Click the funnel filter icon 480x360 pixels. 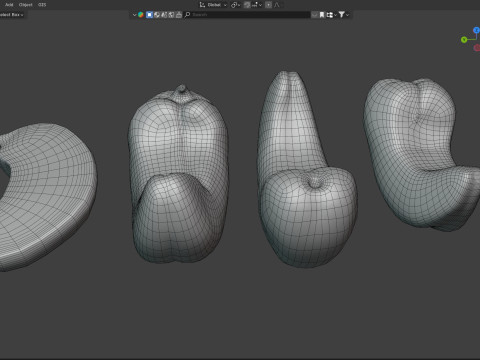coord(342,15)
